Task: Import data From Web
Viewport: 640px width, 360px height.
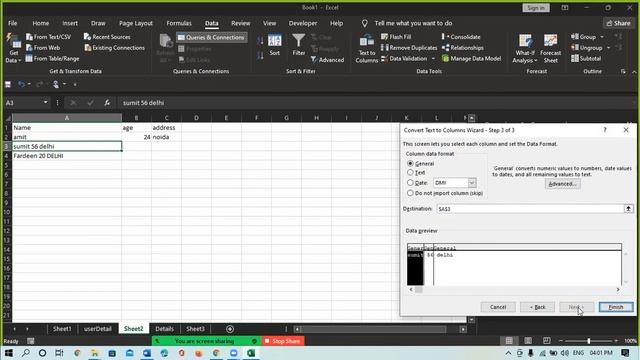Action: coord(43,48)
